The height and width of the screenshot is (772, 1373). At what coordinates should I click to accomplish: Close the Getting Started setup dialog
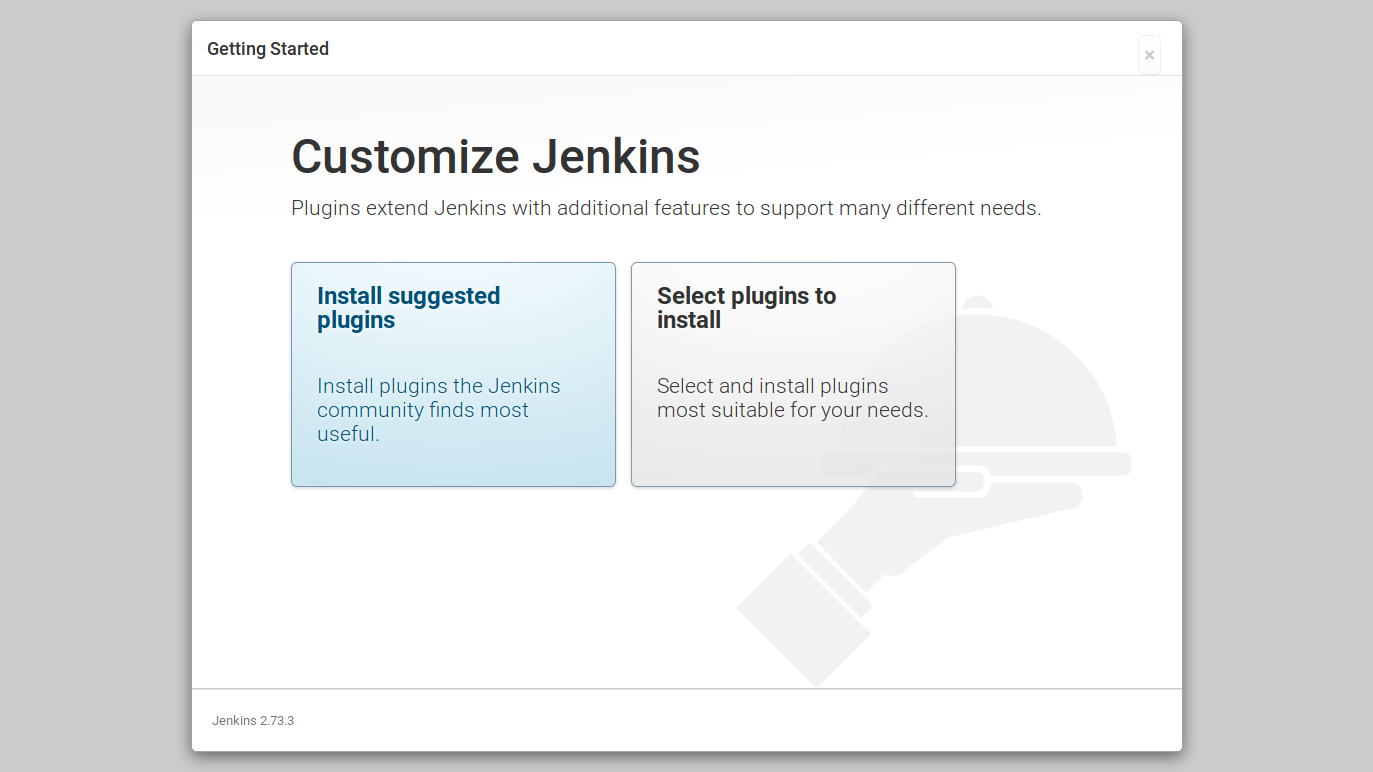pyautogui.click(x=1148, y=55)
